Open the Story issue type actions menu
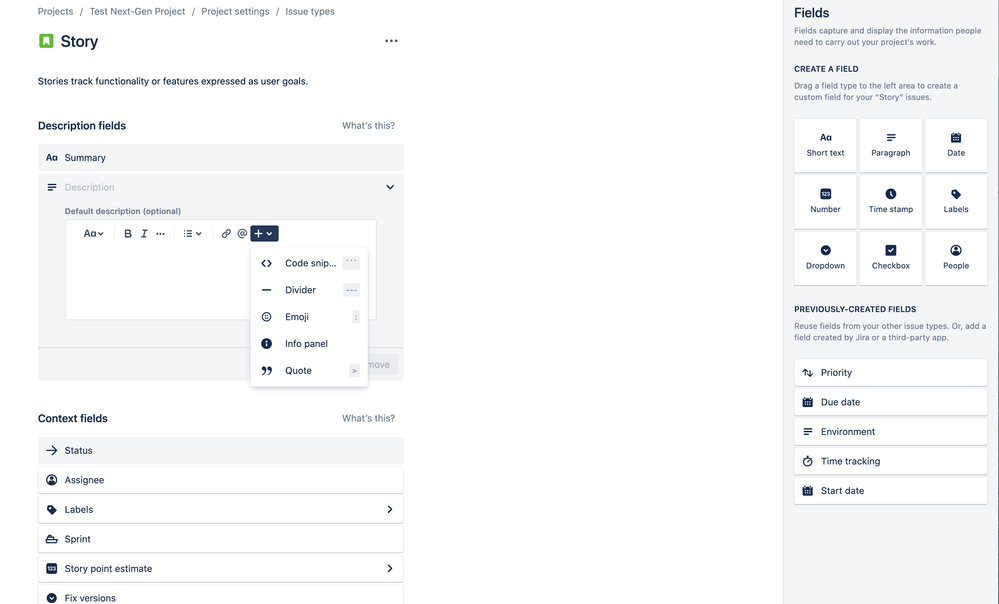999x604 pixels. (391, 40)
